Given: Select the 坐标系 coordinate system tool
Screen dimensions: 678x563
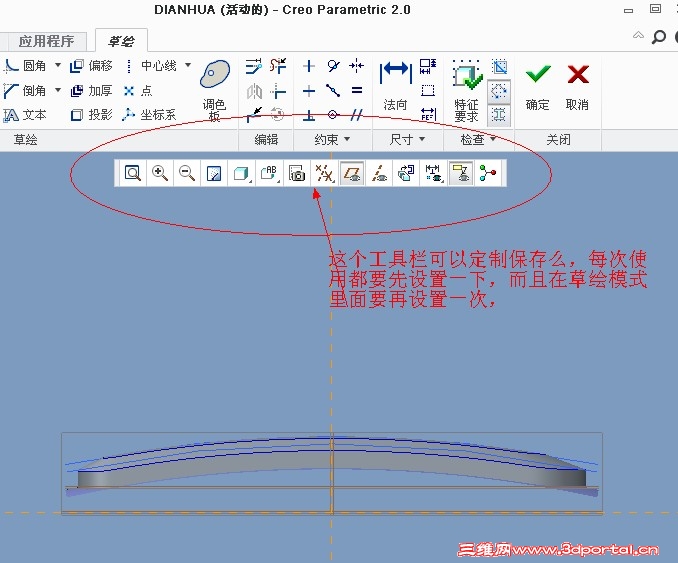Looking at the screenshot, I should click(x=150, y=115).
